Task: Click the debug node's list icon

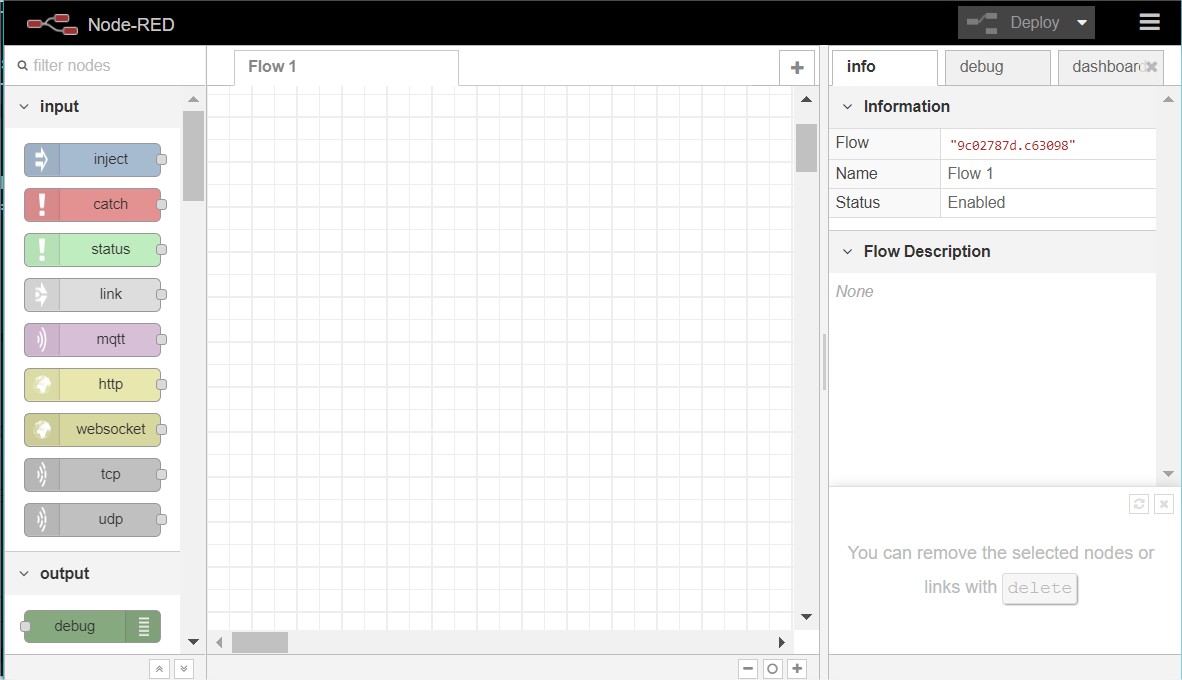Action: coord(144,626)
